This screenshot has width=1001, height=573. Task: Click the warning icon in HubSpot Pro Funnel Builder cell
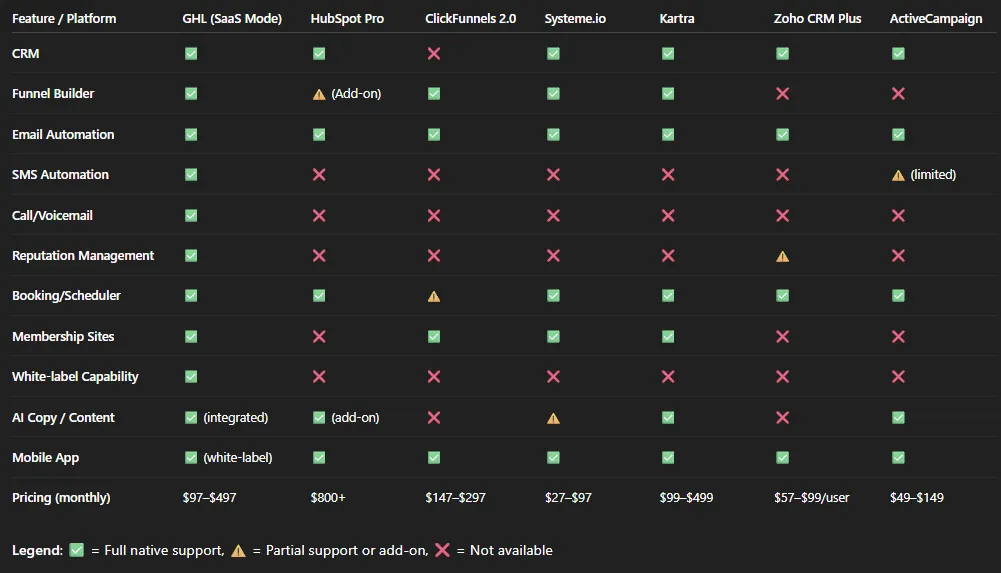[x=319, y=94]
